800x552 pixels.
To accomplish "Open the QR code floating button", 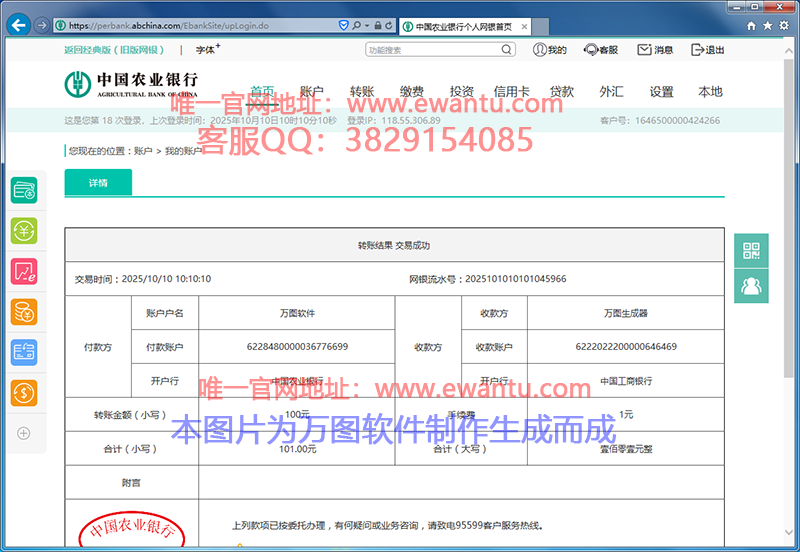I will pyautogui.click(x=751, y=250).
